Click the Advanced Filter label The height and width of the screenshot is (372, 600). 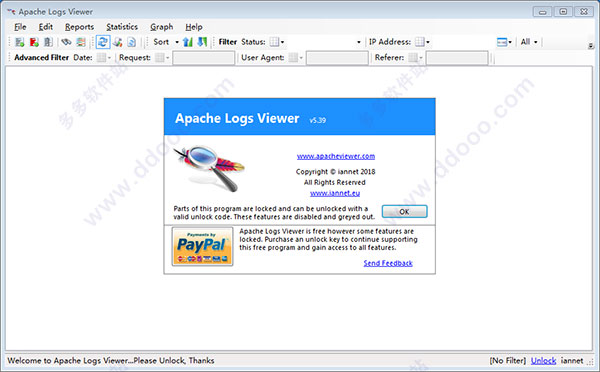(41, 57)
